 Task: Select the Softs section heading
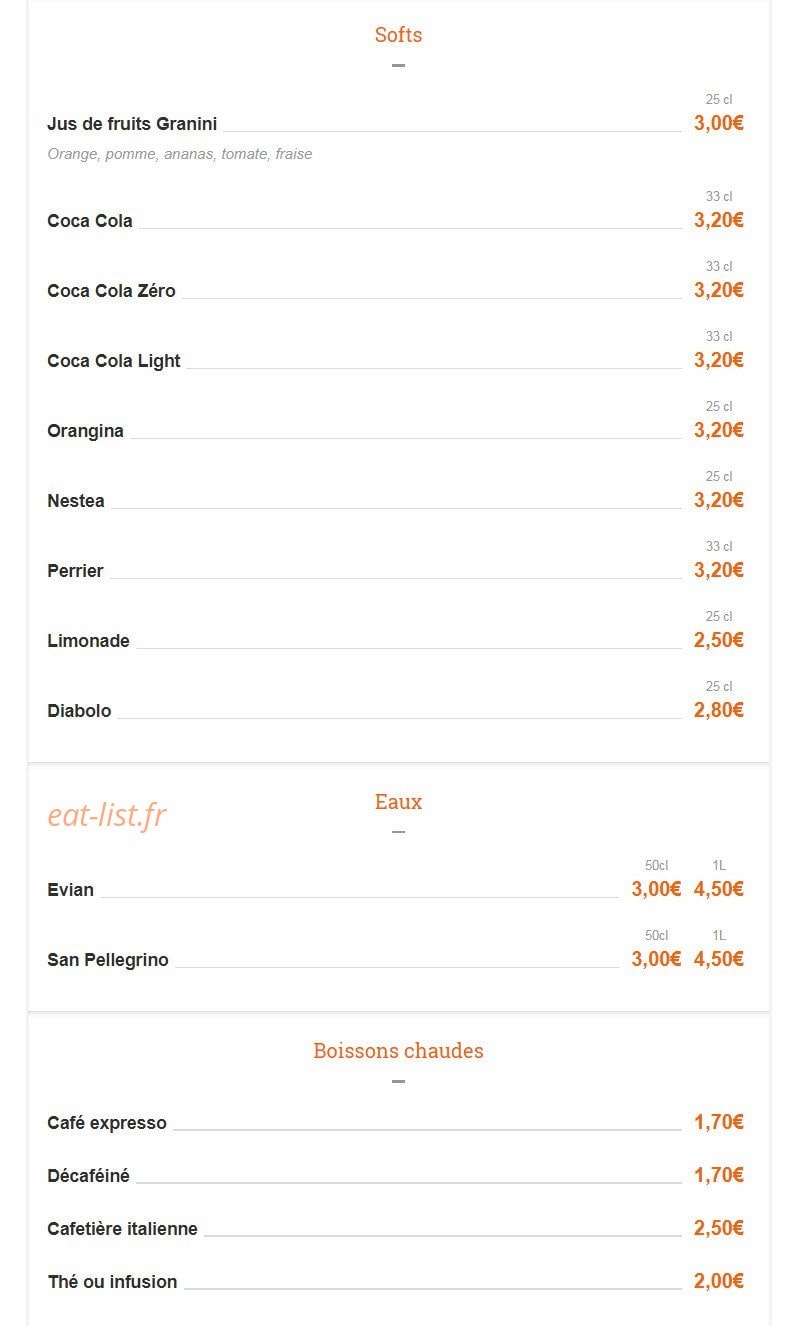click(x=398, y=35)
